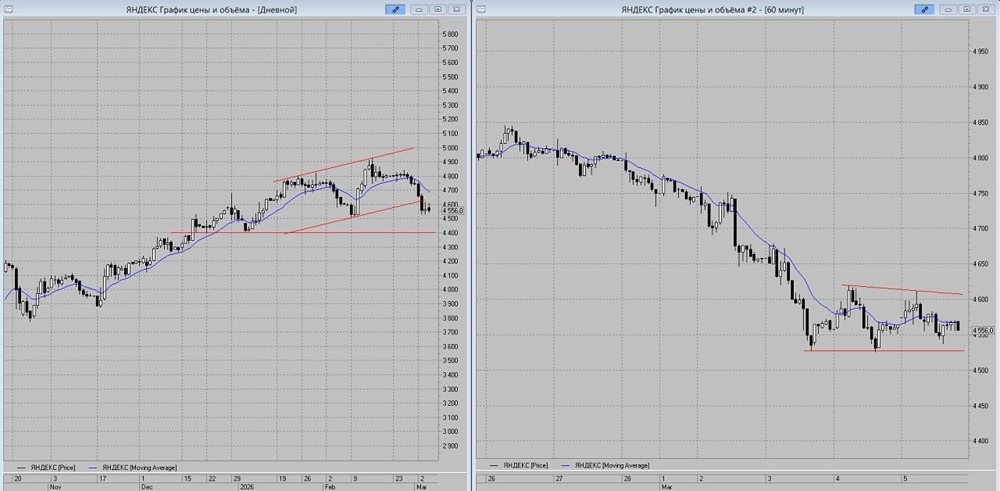The image size is (1000, 491).
Task: Toggle the blue link button in the daily chart title bar
Action: point(395,10)
